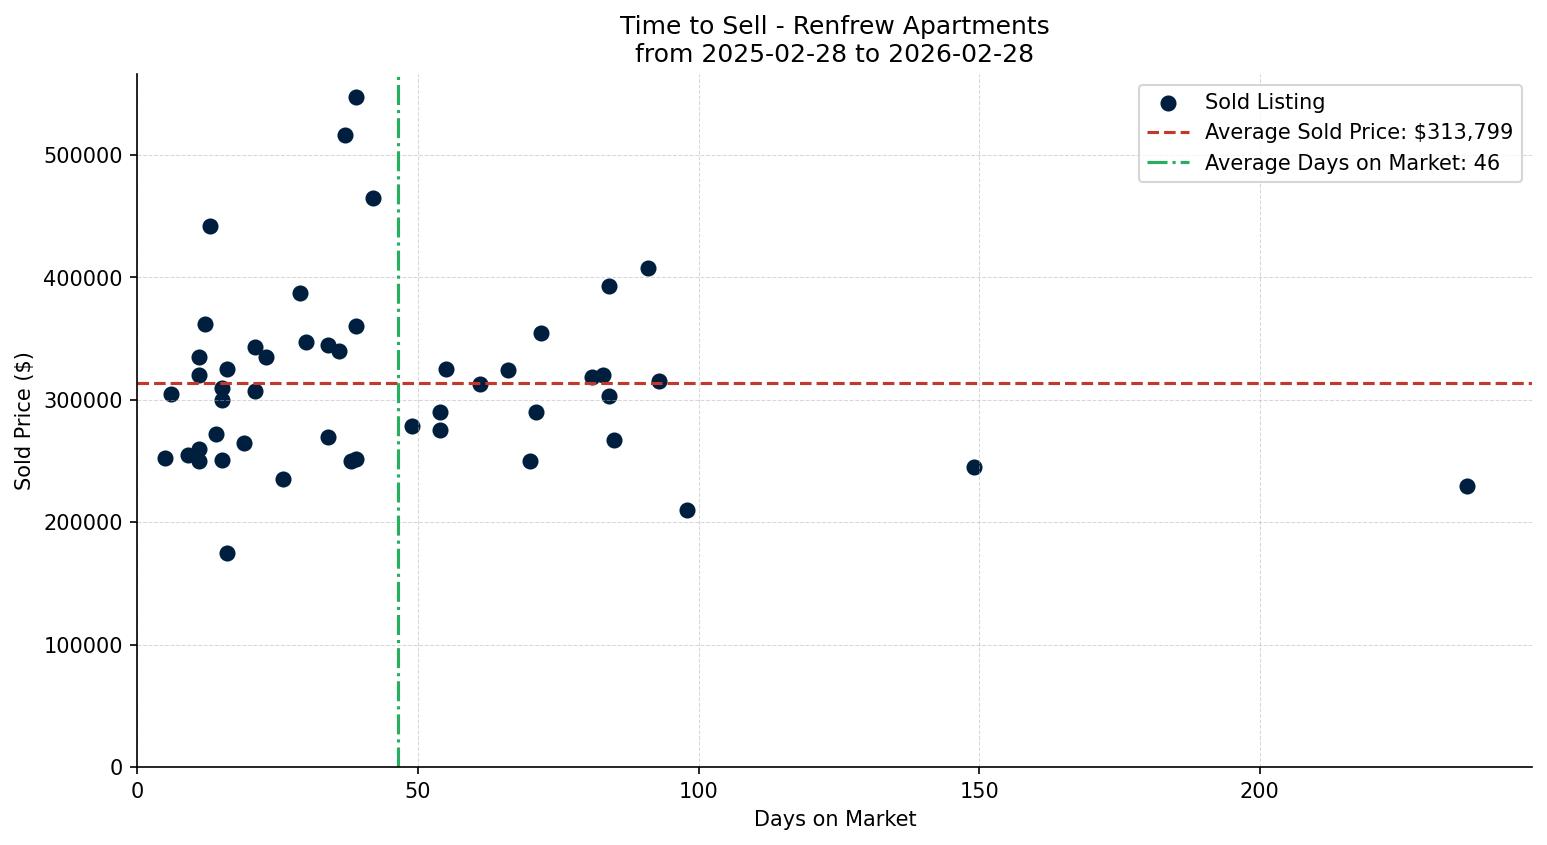Select the highest-priced sold listing dot
Screen dimensions: 1547x845
tap(356, 97)
